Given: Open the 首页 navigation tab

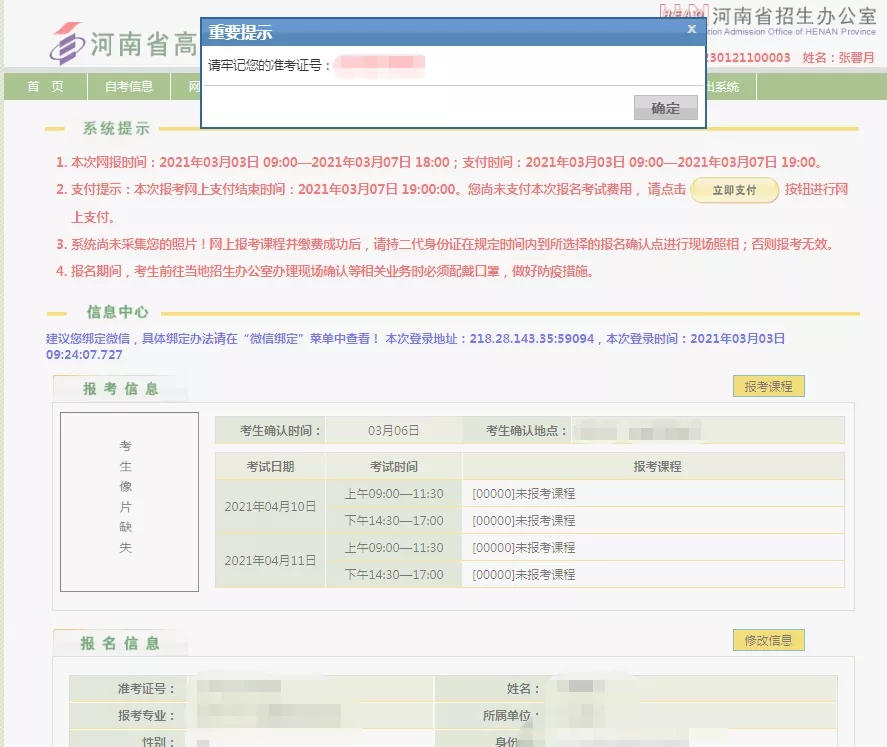Looking at the screenshot, I should click(x=45, y=87).
